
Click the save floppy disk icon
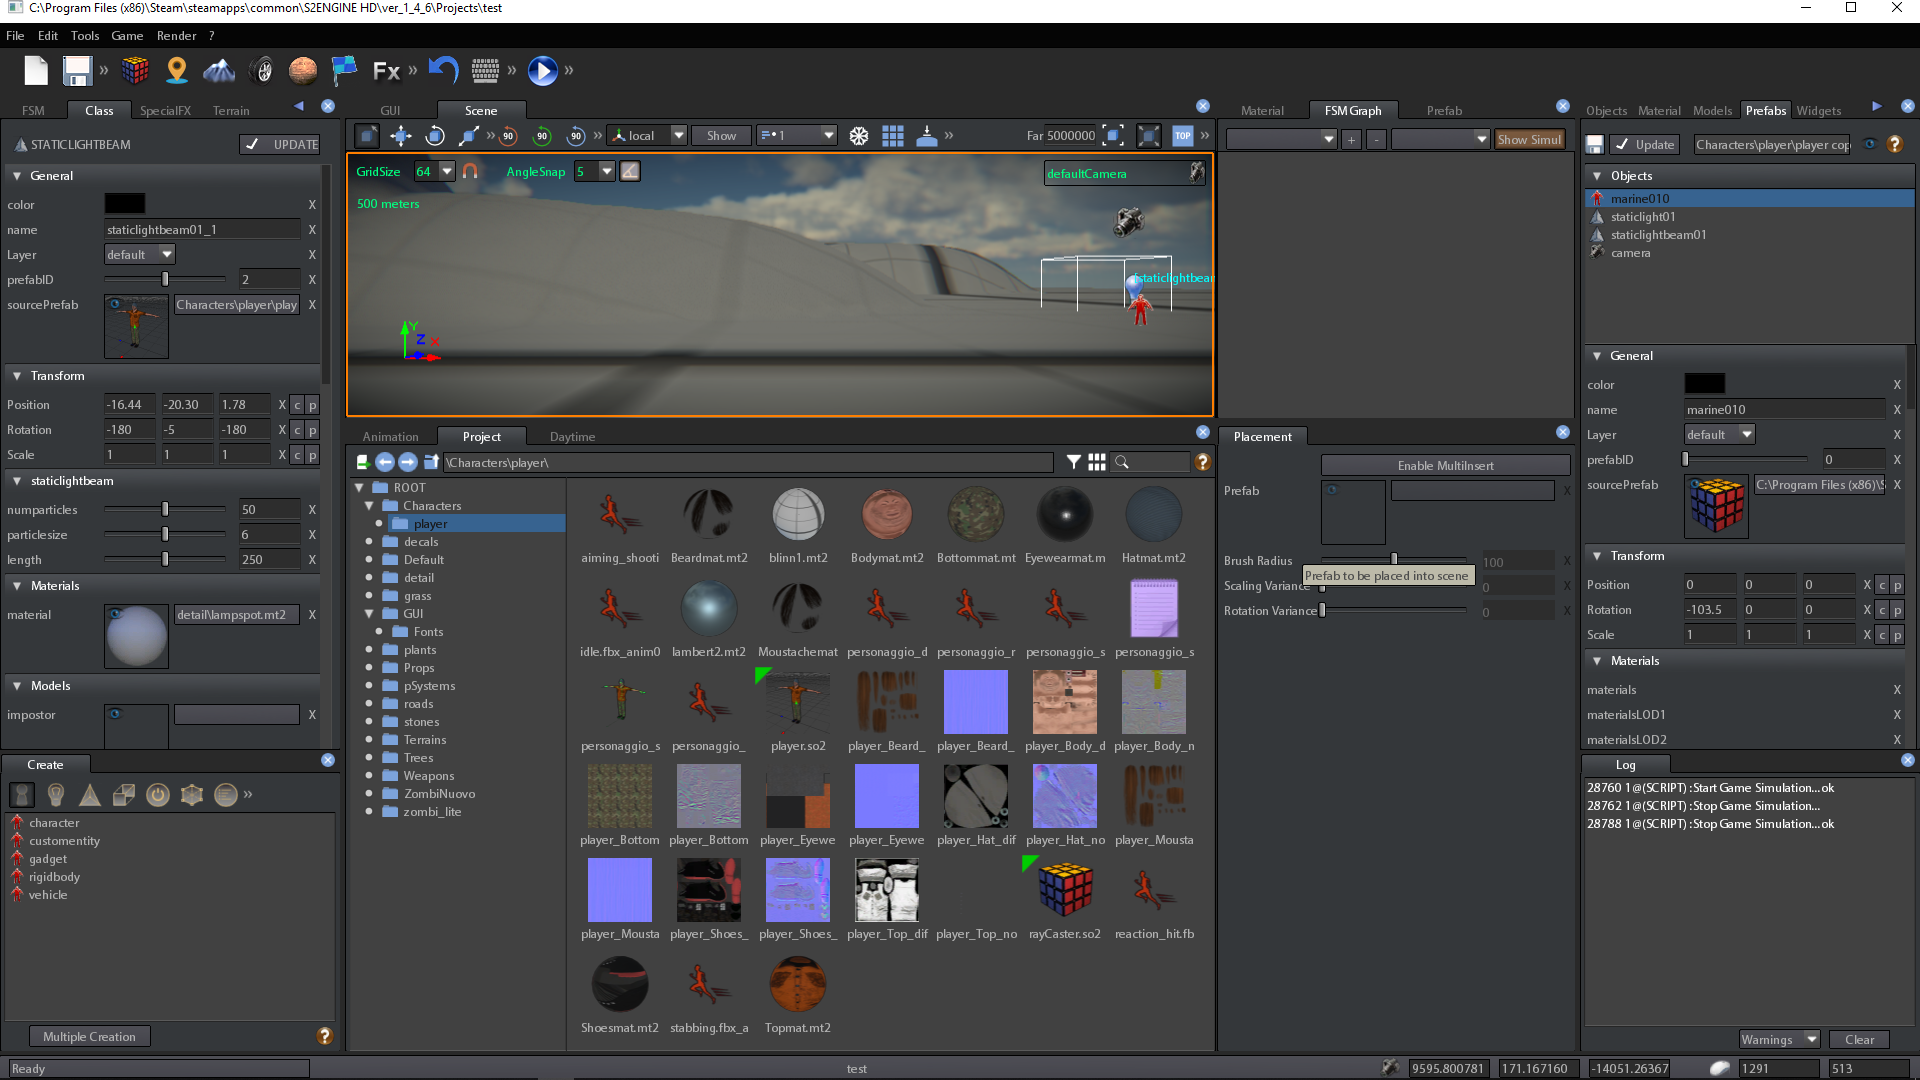tap(77, 71)
